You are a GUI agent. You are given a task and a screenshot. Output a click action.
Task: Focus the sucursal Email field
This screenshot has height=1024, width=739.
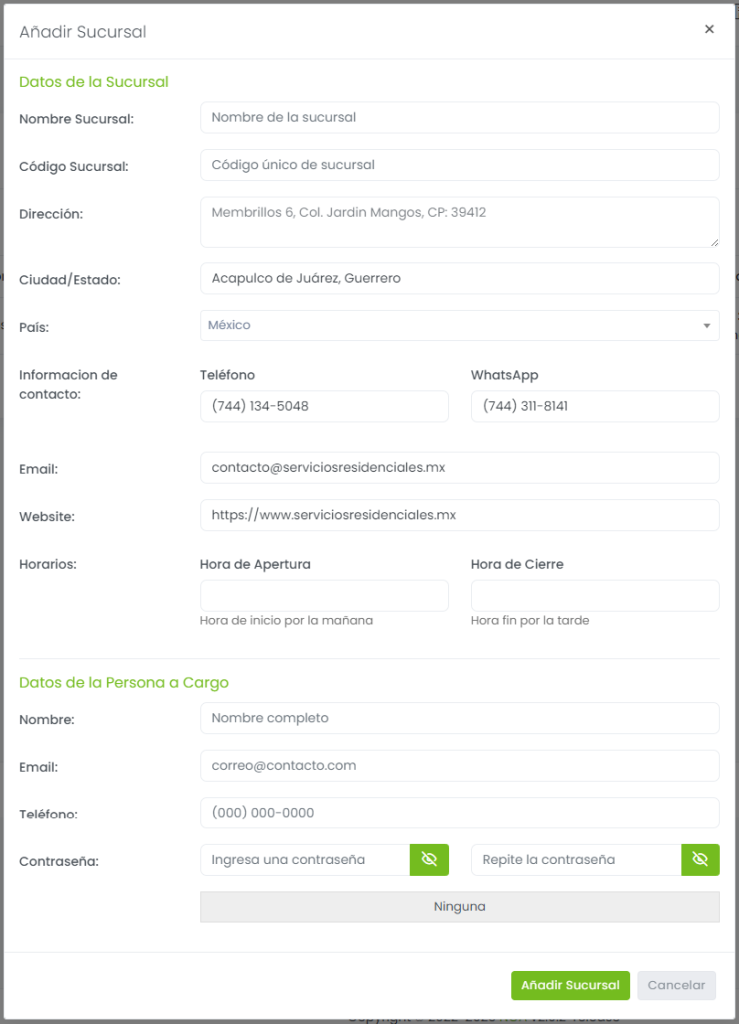click(x=460, y=468)
